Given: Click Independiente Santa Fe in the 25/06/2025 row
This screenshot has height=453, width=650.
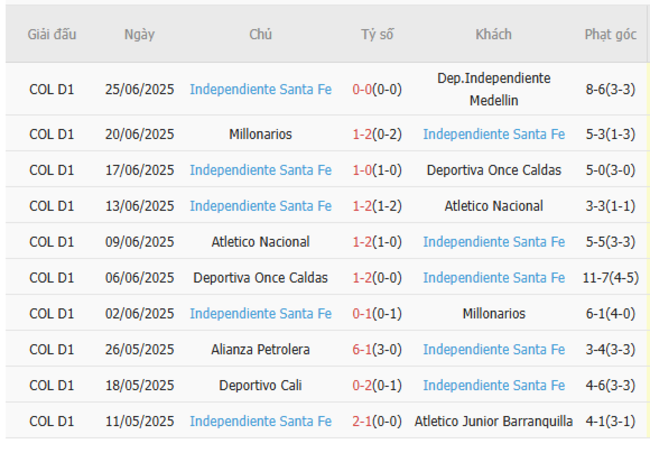Looking at the screenshot, I should (x=260, y=89).
